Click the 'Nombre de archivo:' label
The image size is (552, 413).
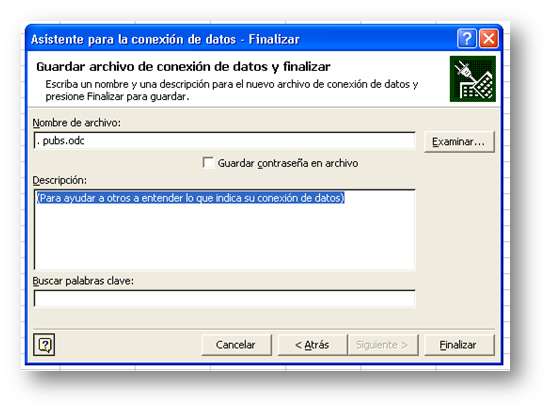(x=76, y=123)
